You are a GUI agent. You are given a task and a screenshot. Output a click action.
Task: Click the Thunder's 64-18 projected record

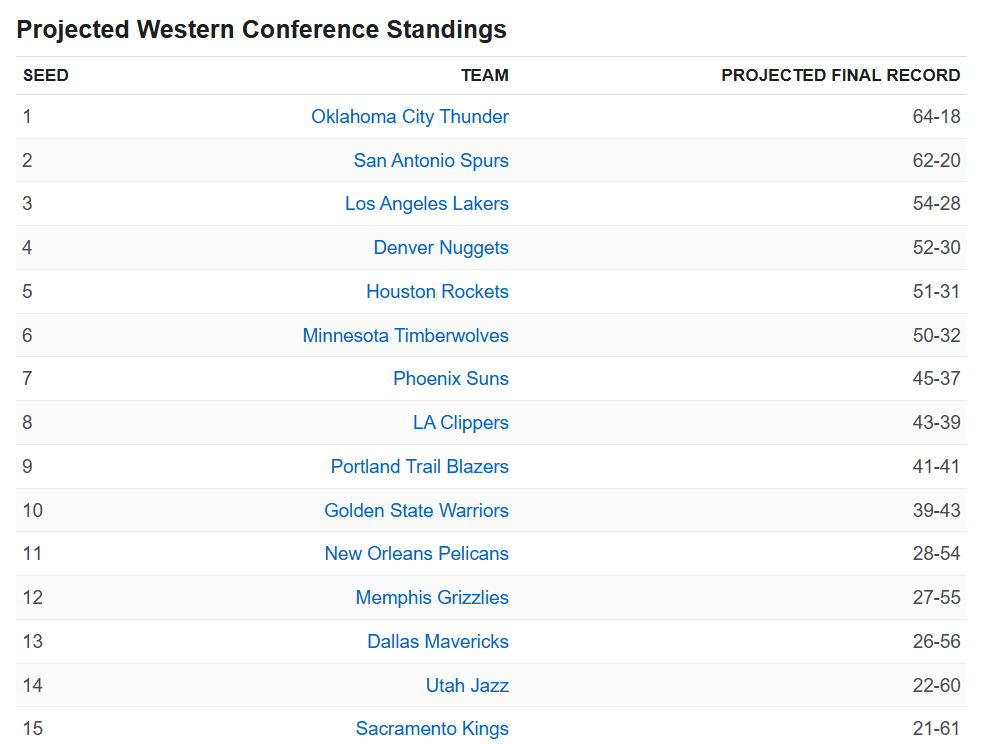tap(936, 117)
